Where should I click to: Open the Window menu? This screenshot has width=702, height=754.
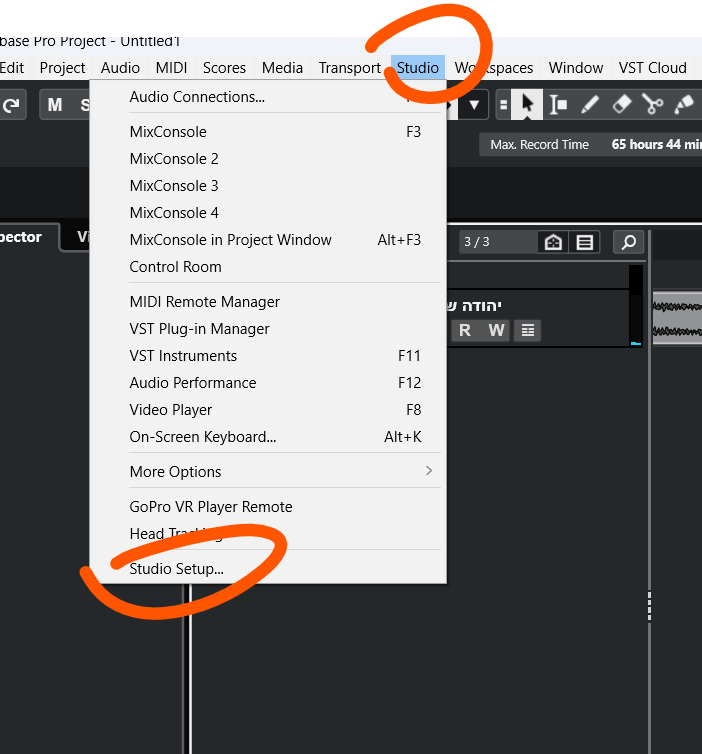click(576, 68)
